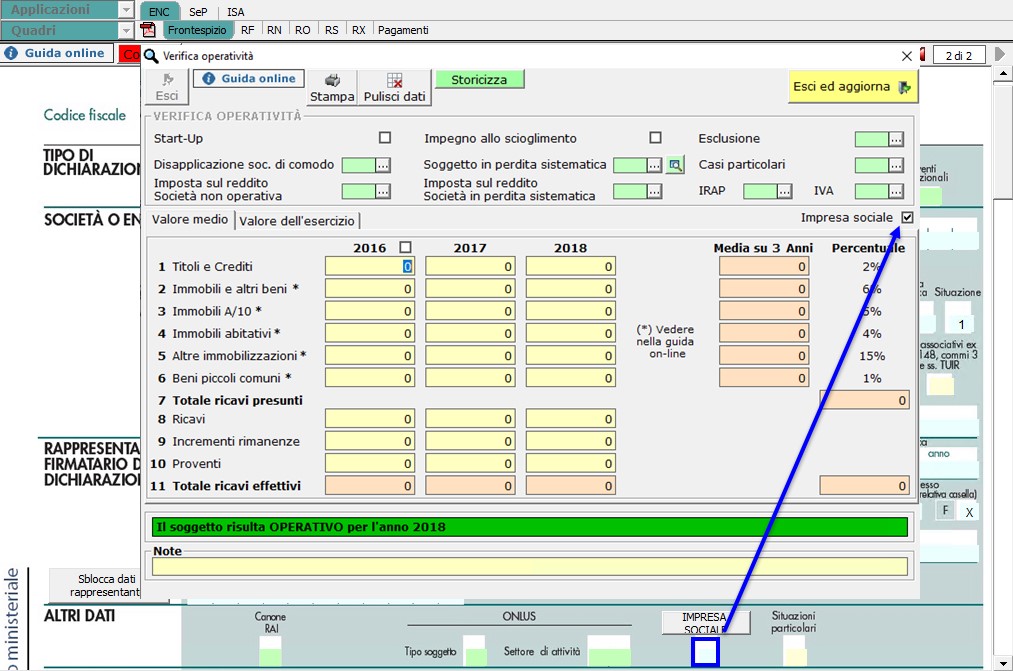Click Incrementi rimanenze 2017 field
The image size is (1013, 671).
(x=470, y=441)
